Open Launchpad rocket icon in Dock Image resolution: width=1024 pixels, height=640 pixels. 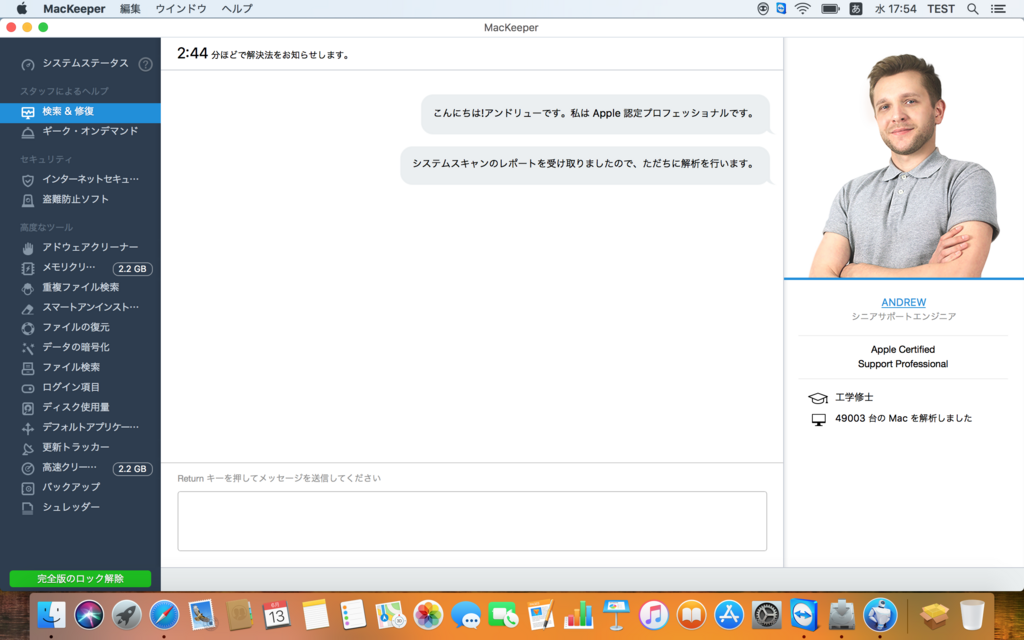(x=127, y=615)
